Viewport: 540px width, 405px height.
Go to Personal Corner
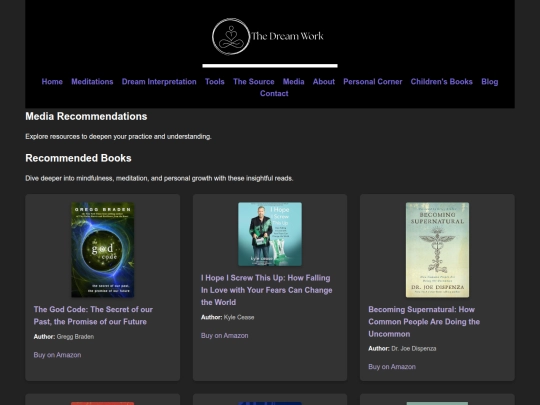point(373,82)
